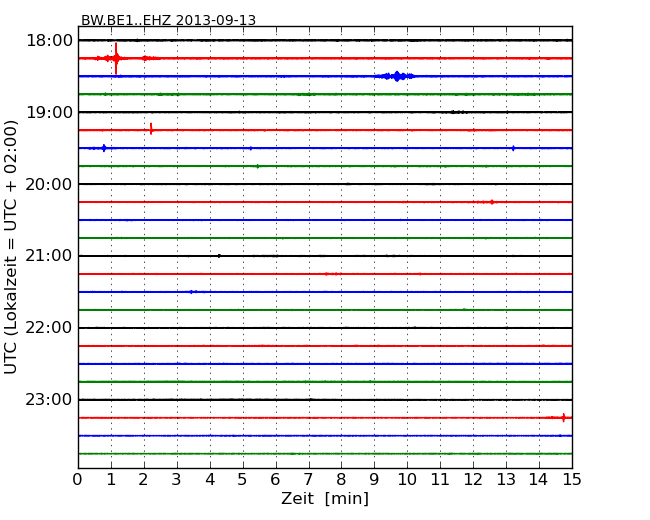Click the 18:00 time tick label
650x520 pixels.
49,41
